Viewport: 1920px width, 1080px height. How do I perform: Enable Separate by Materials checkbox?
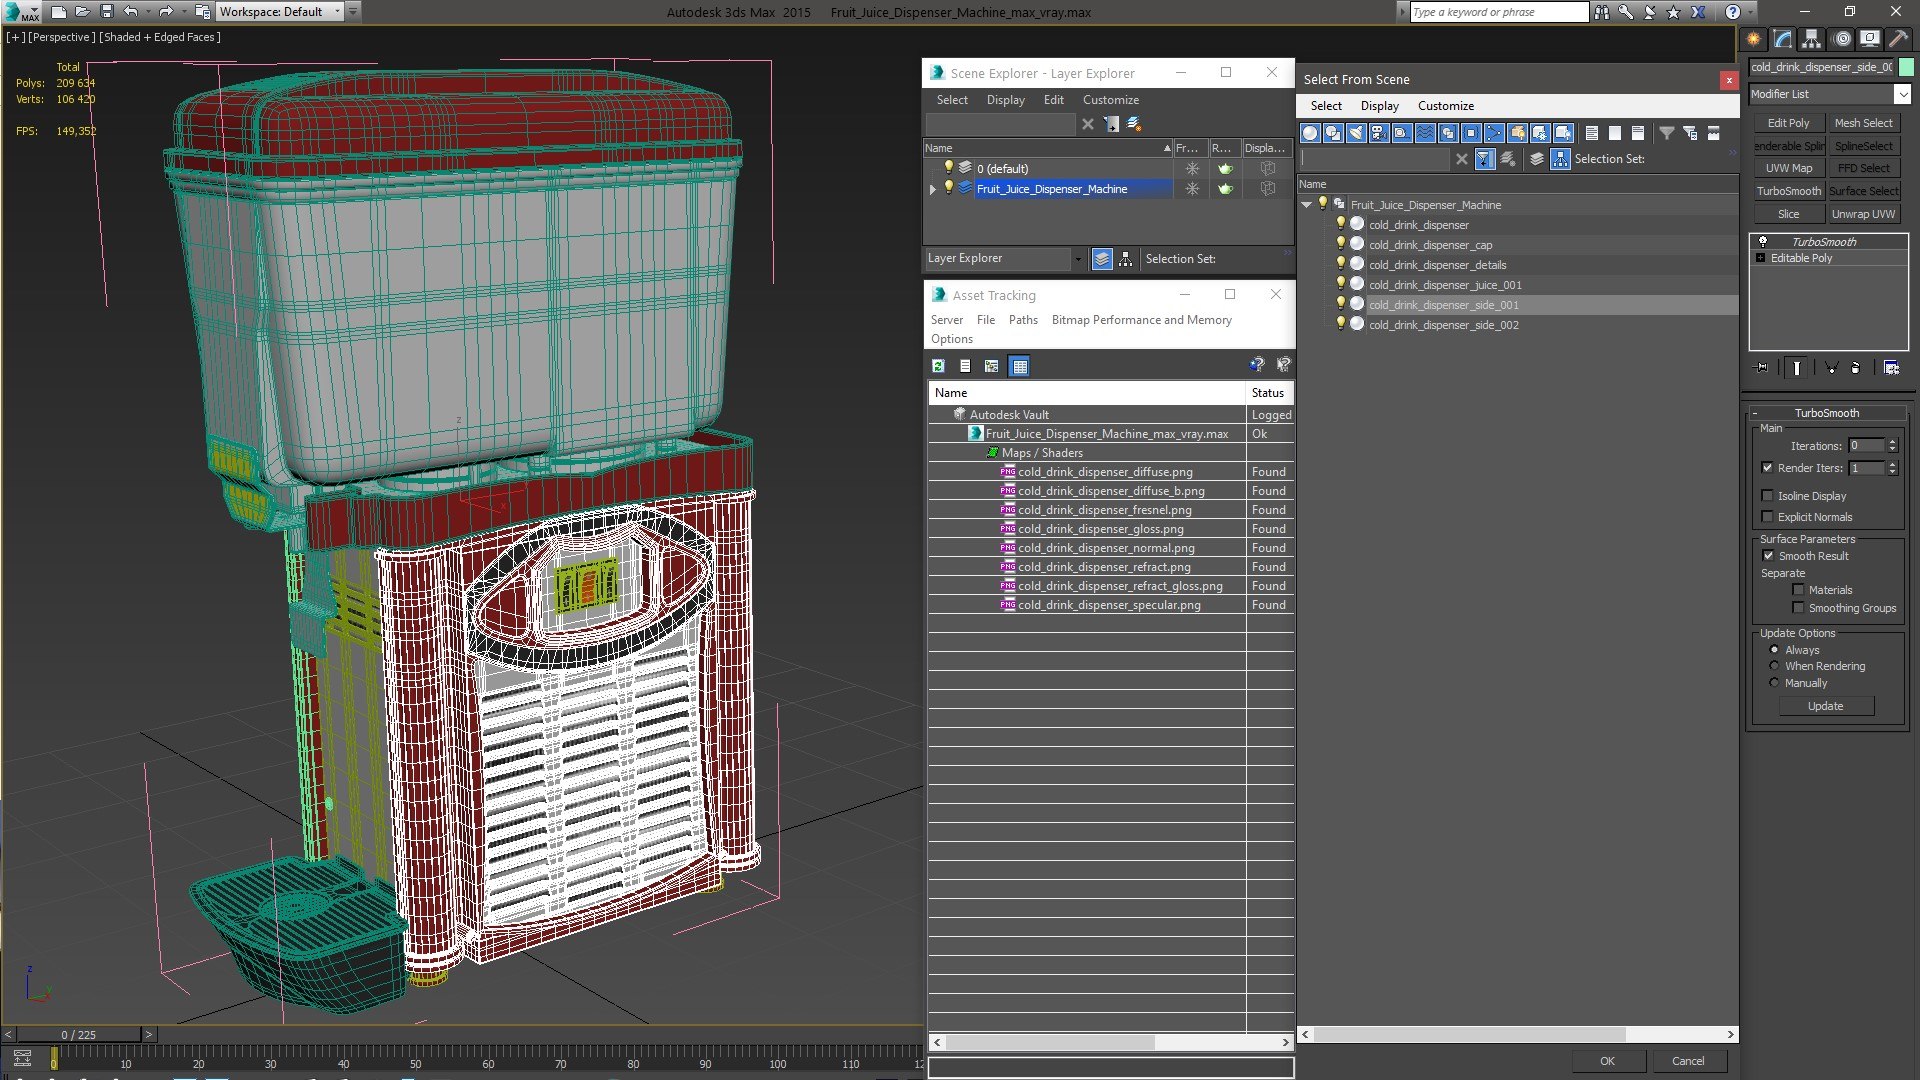click(1798, 590)
